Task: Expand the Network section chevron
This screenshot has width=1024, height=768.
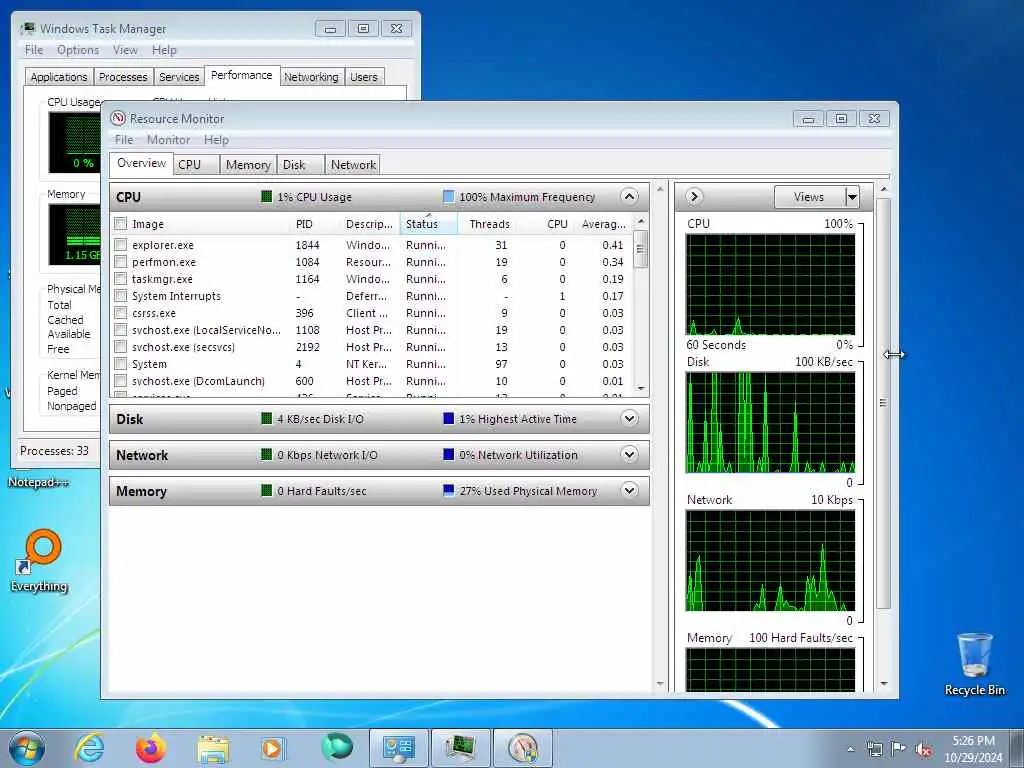Action: click(630, 455)
